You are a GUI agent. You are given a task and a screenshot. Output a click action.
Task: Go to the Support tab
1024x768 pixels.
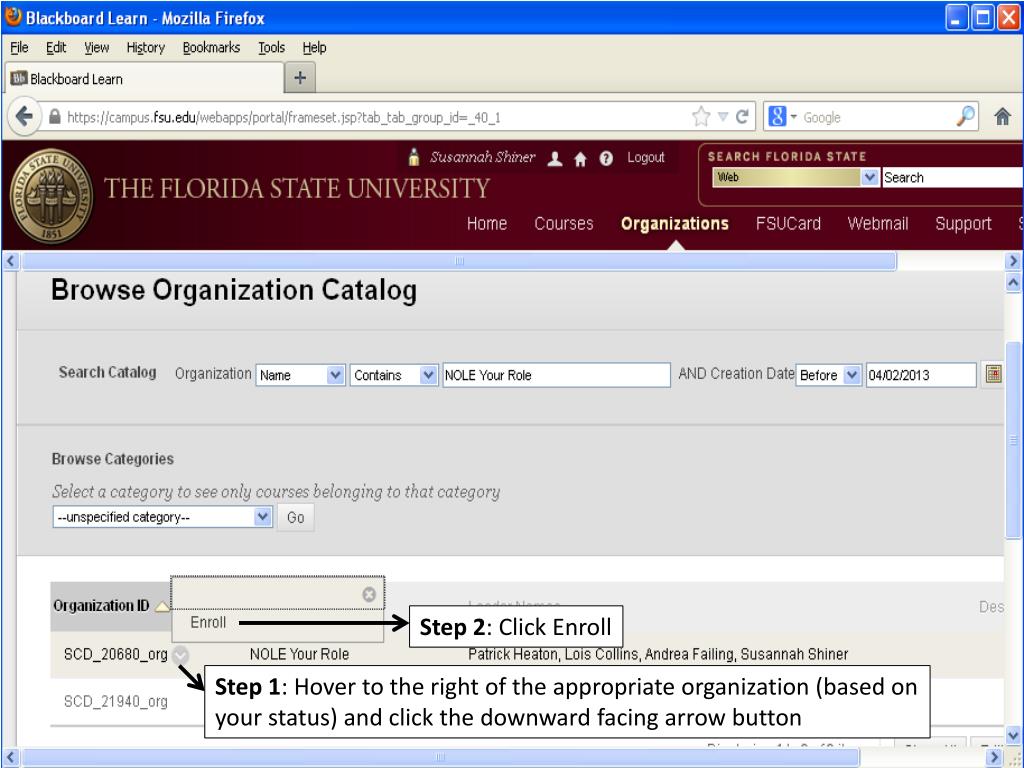tap(963, 224)
